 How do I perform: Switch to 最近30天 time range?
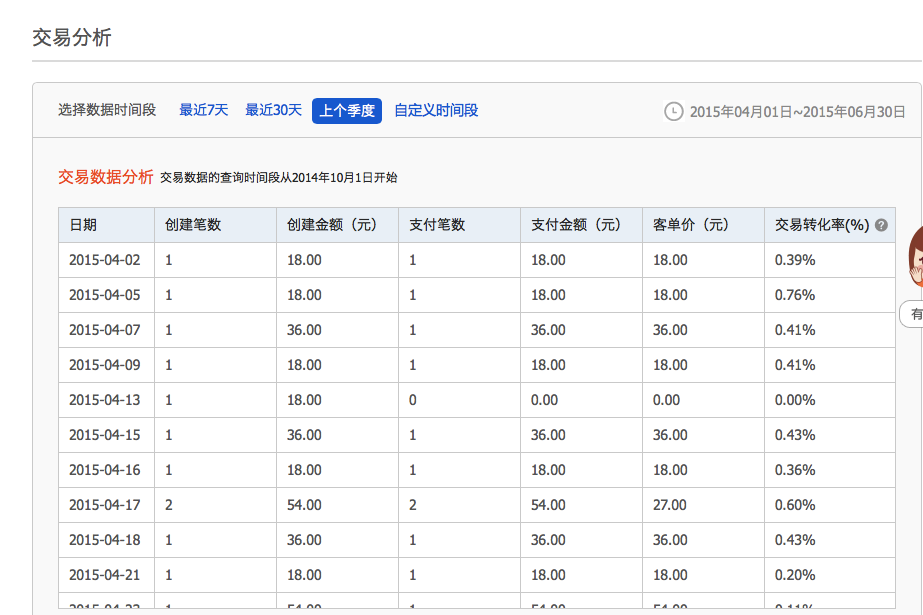pos(273,110)
